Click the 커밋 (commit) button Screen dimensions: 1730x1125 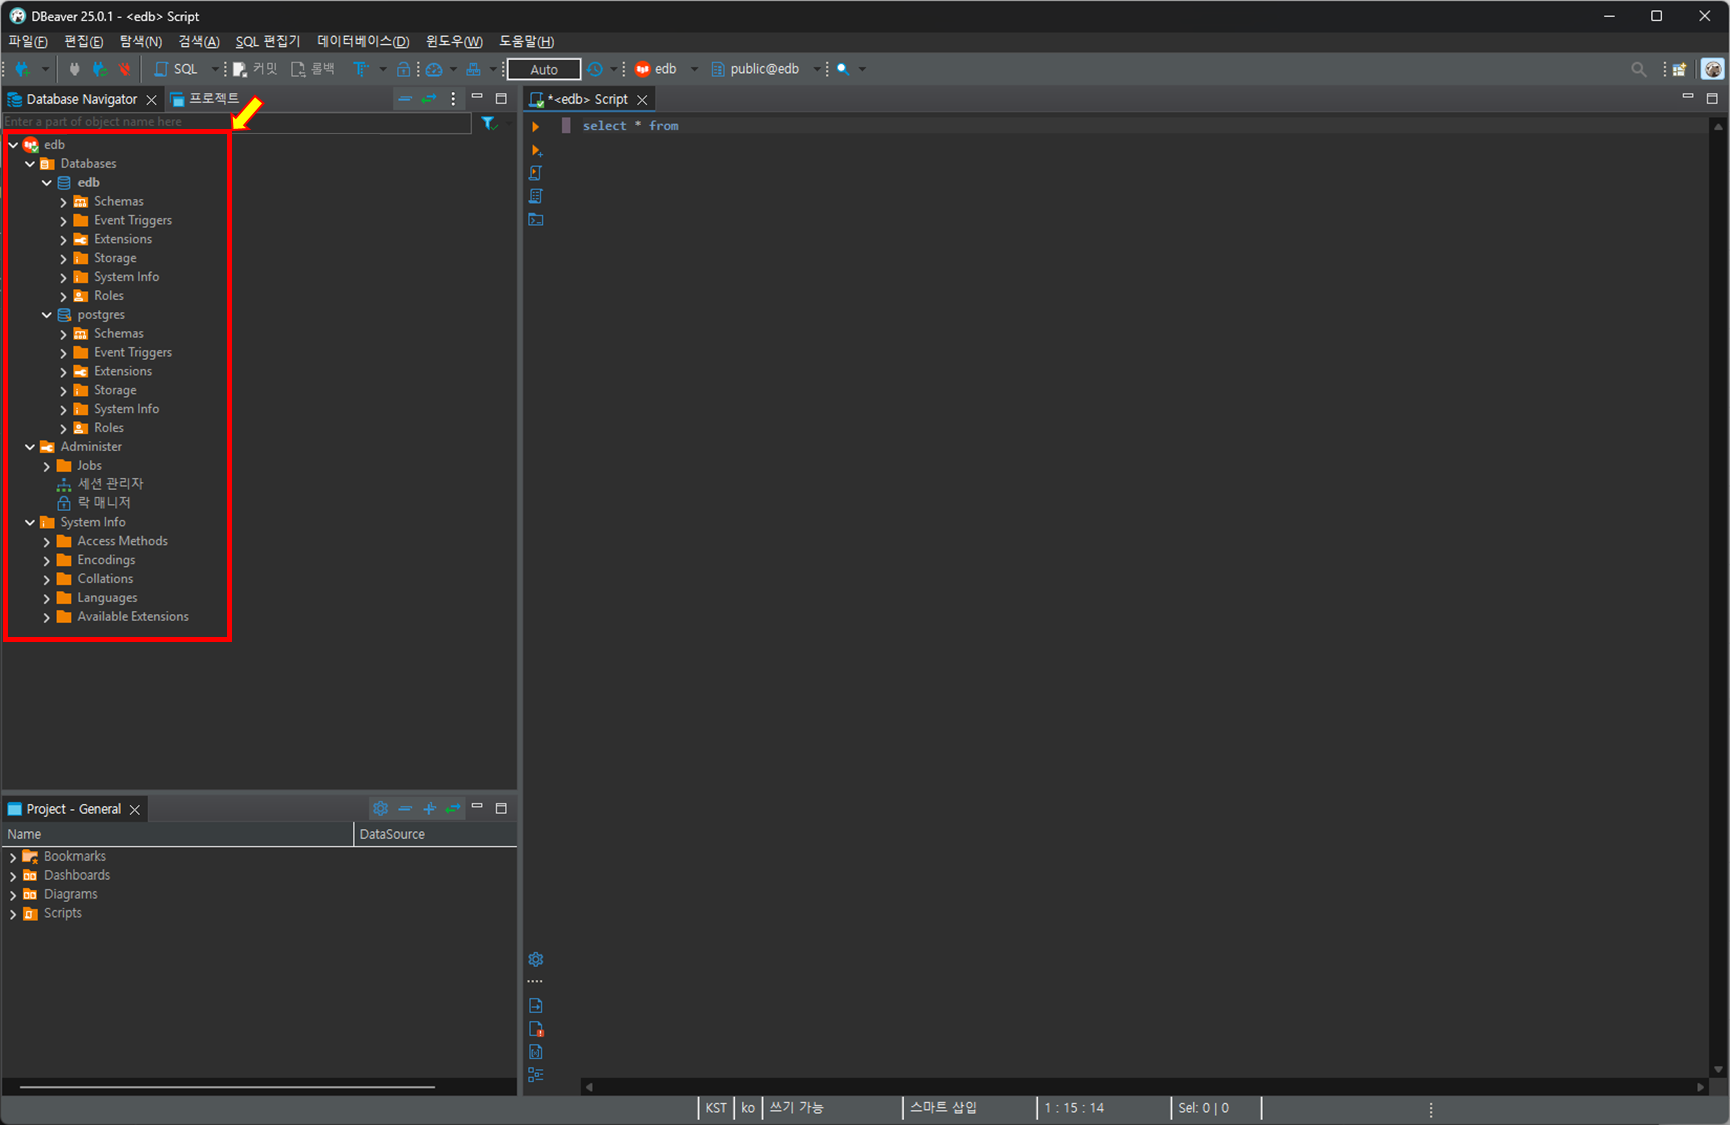click(x=255, y=69)
